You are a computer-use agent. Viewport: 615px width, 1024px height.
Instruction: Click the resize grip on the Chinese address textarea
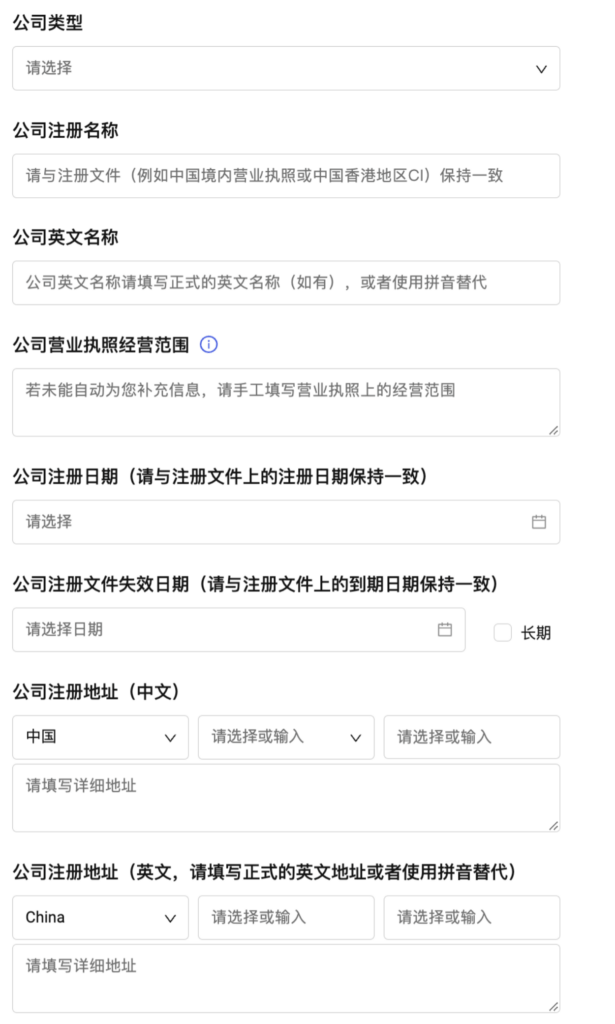[553, 827]
